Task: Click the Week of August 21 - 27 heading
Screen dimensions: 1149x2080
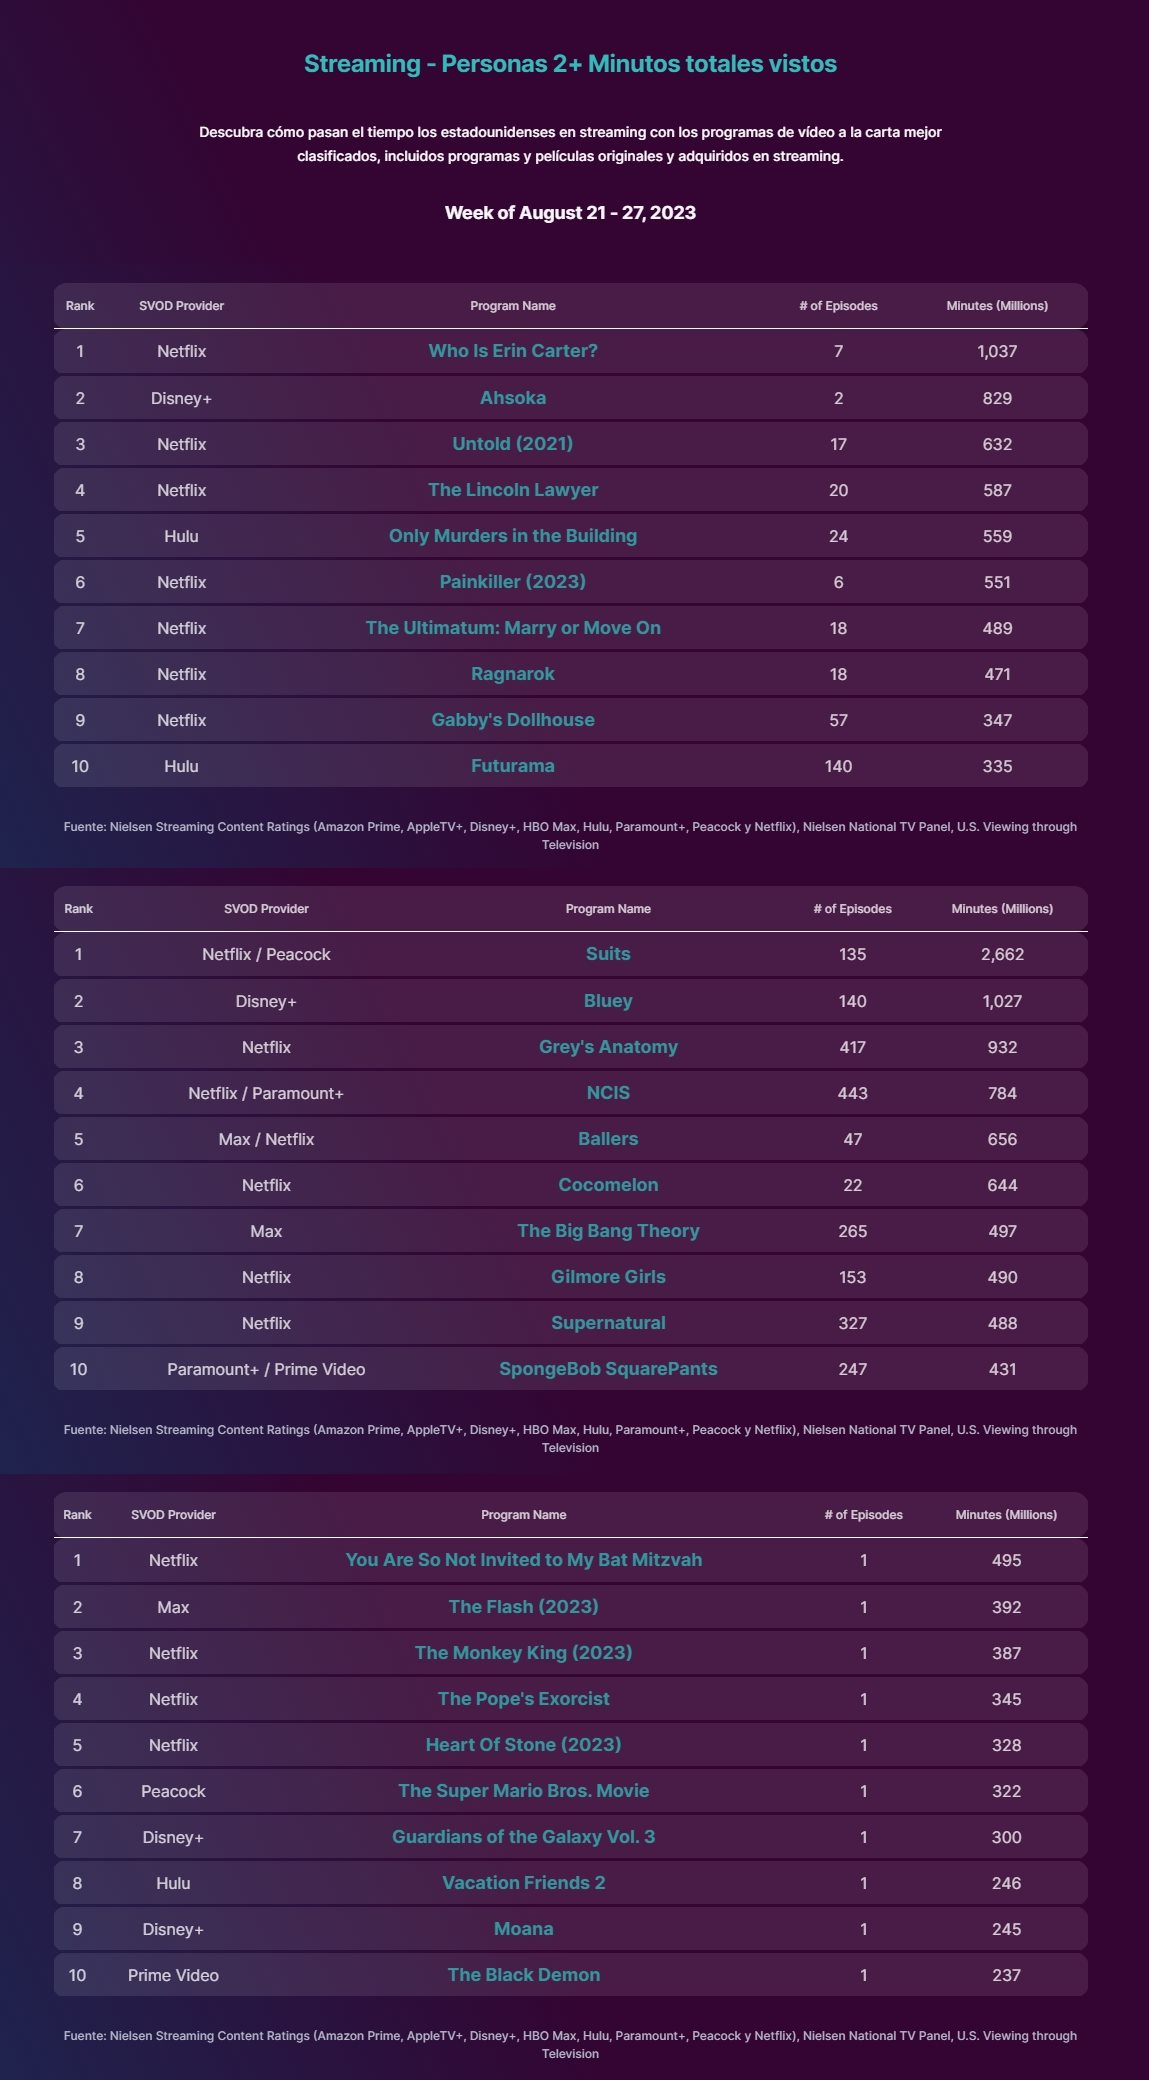Action: 570,213
